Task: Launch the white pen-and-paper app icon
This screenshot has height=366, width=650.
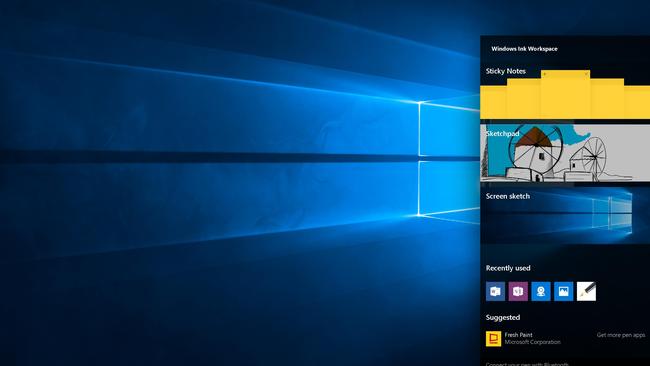Action: click(x=587, y=291)
